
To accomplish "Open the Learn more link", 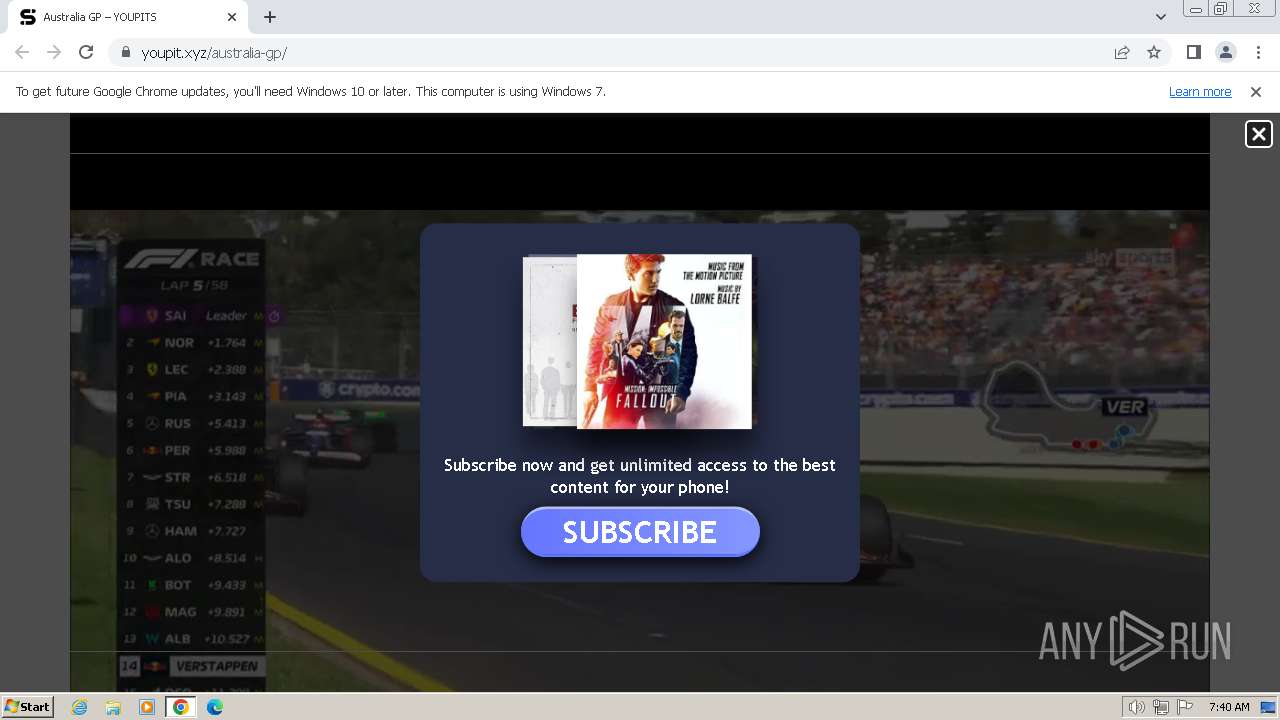I will coord(1200,91).
